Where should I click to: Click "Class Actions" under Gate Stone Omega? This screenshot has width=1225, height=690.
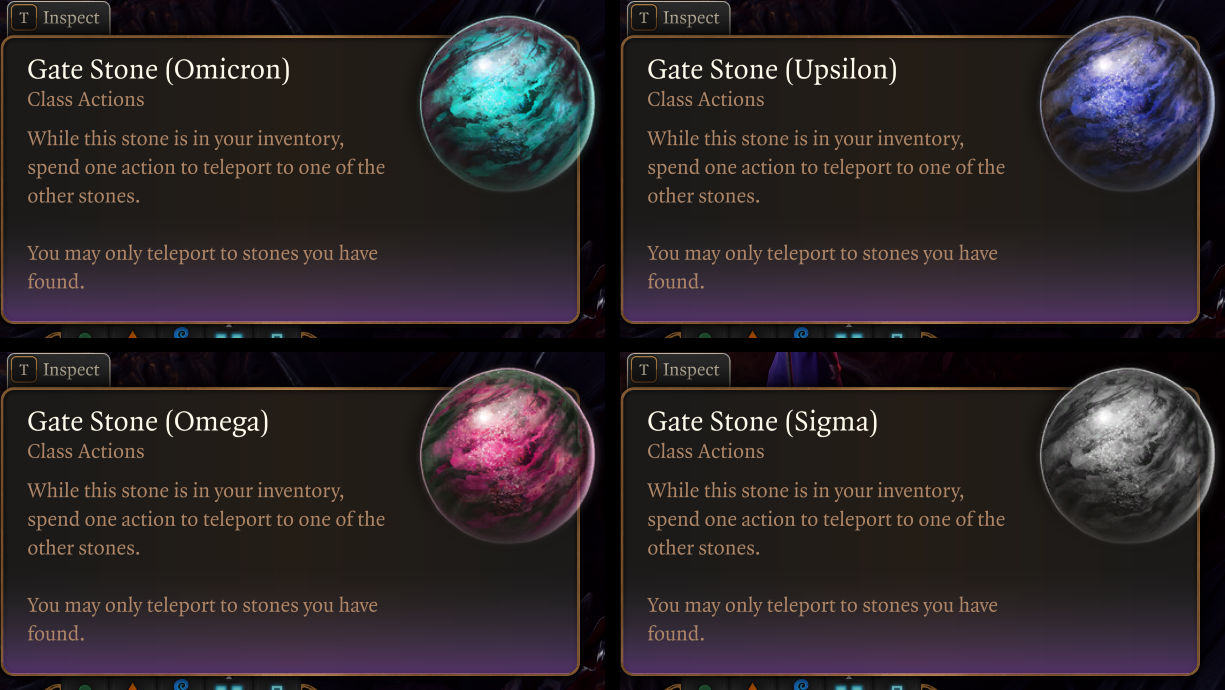click(x=86, y=452)
